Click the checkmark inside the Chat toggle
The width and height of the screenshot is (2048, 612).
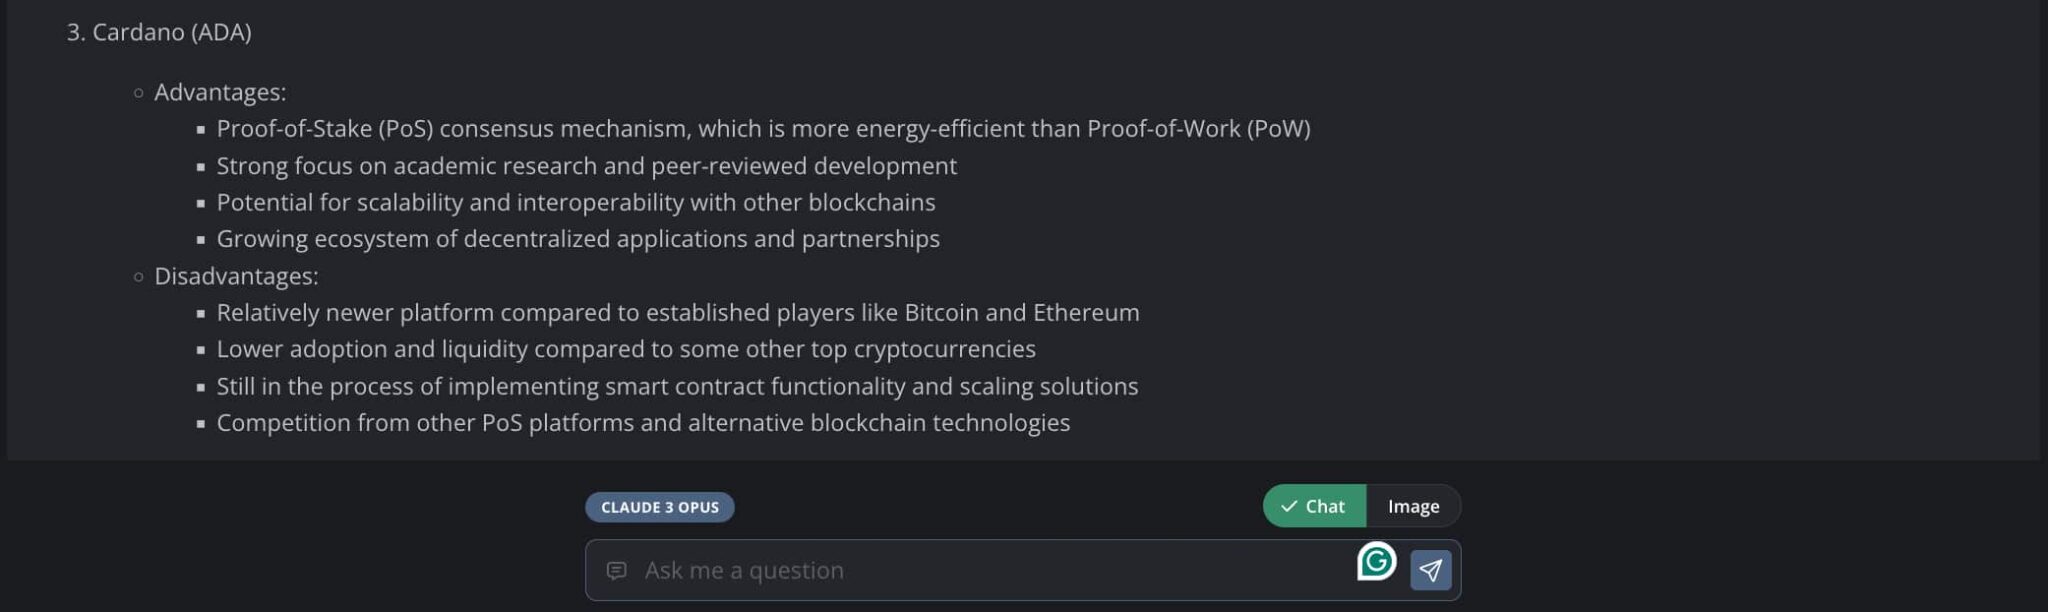[x=1290, y=506]
